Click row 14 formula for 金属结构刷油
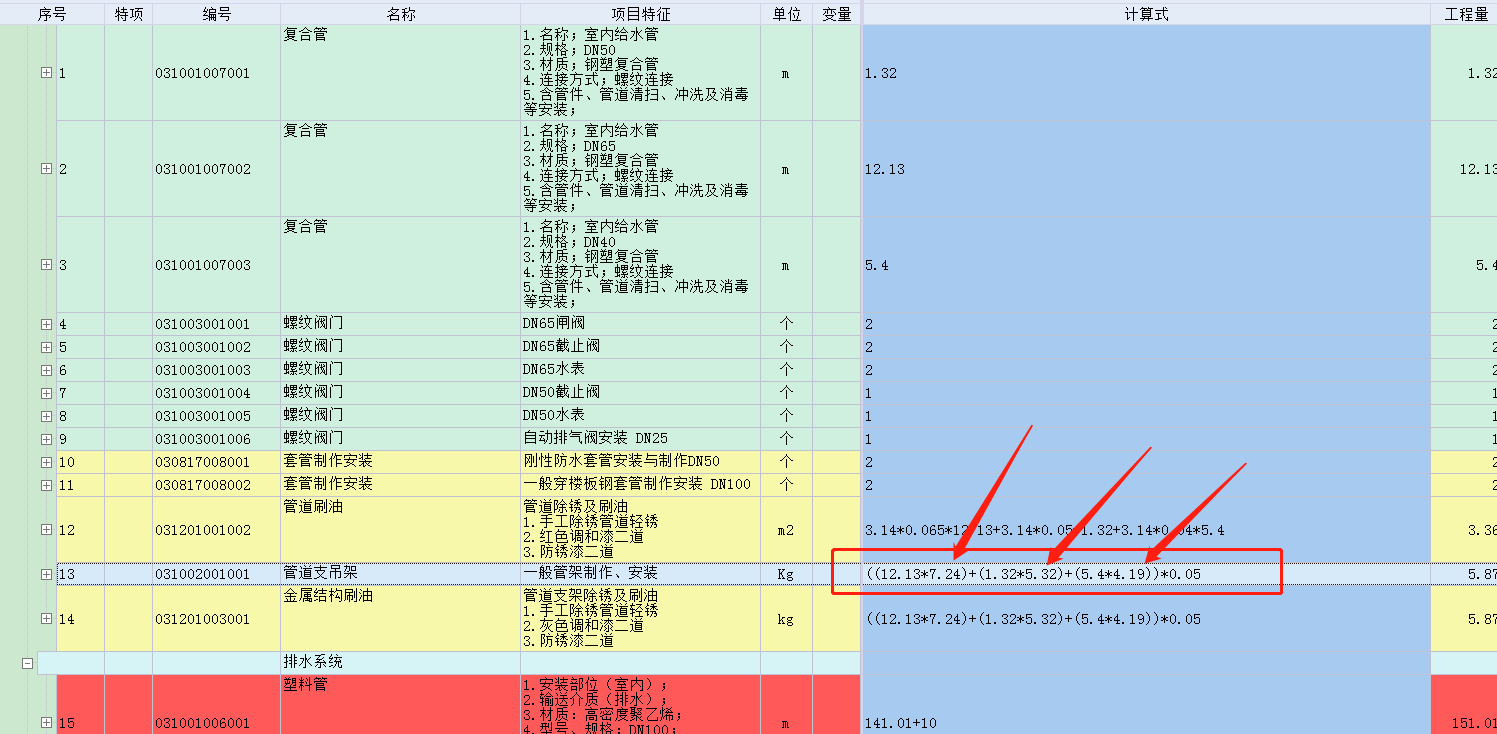The image size is (1497, 734). pyautogui.click(x=1146, y=619)
